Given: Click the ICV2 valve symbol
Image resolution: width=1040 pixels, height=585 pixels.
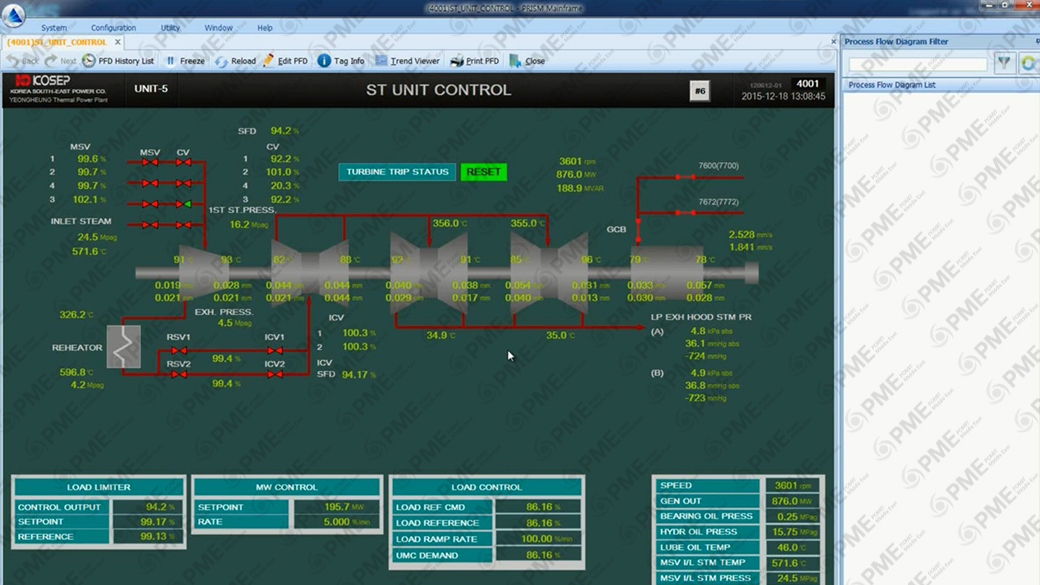Looking at the screenshot, I should [275, 375].
